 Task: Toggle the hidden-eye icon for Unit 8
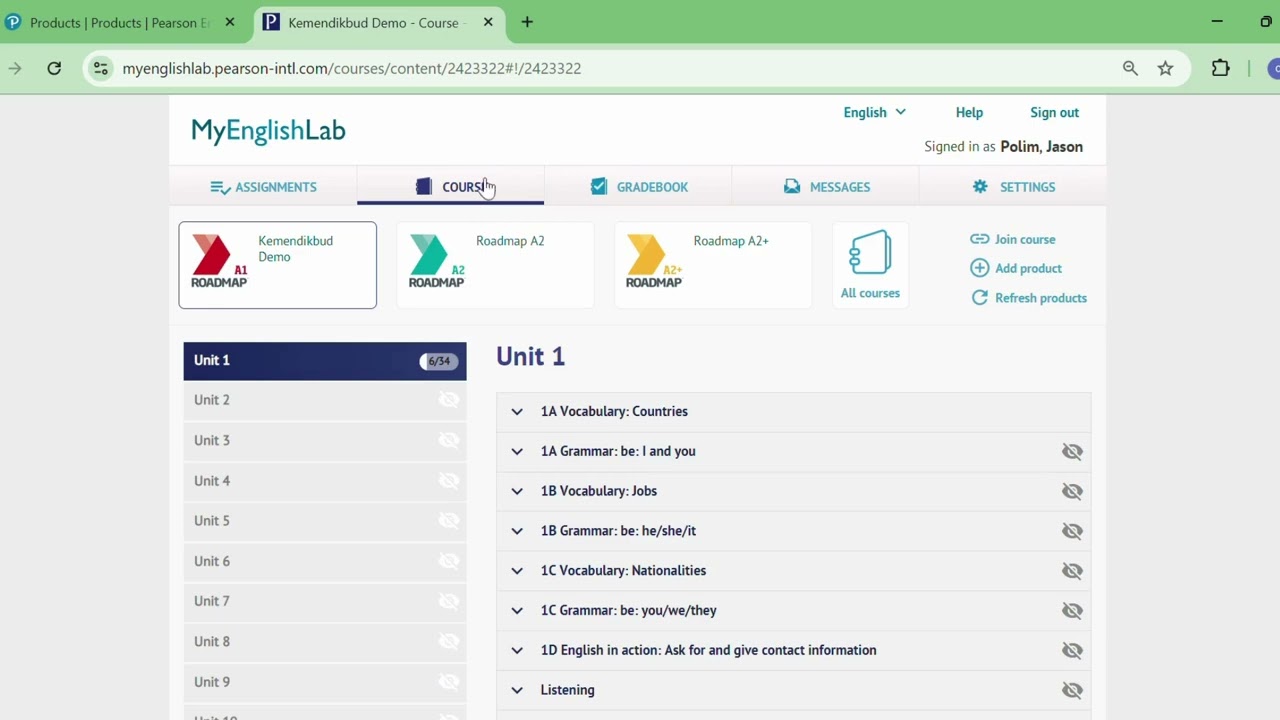(449, 642)
